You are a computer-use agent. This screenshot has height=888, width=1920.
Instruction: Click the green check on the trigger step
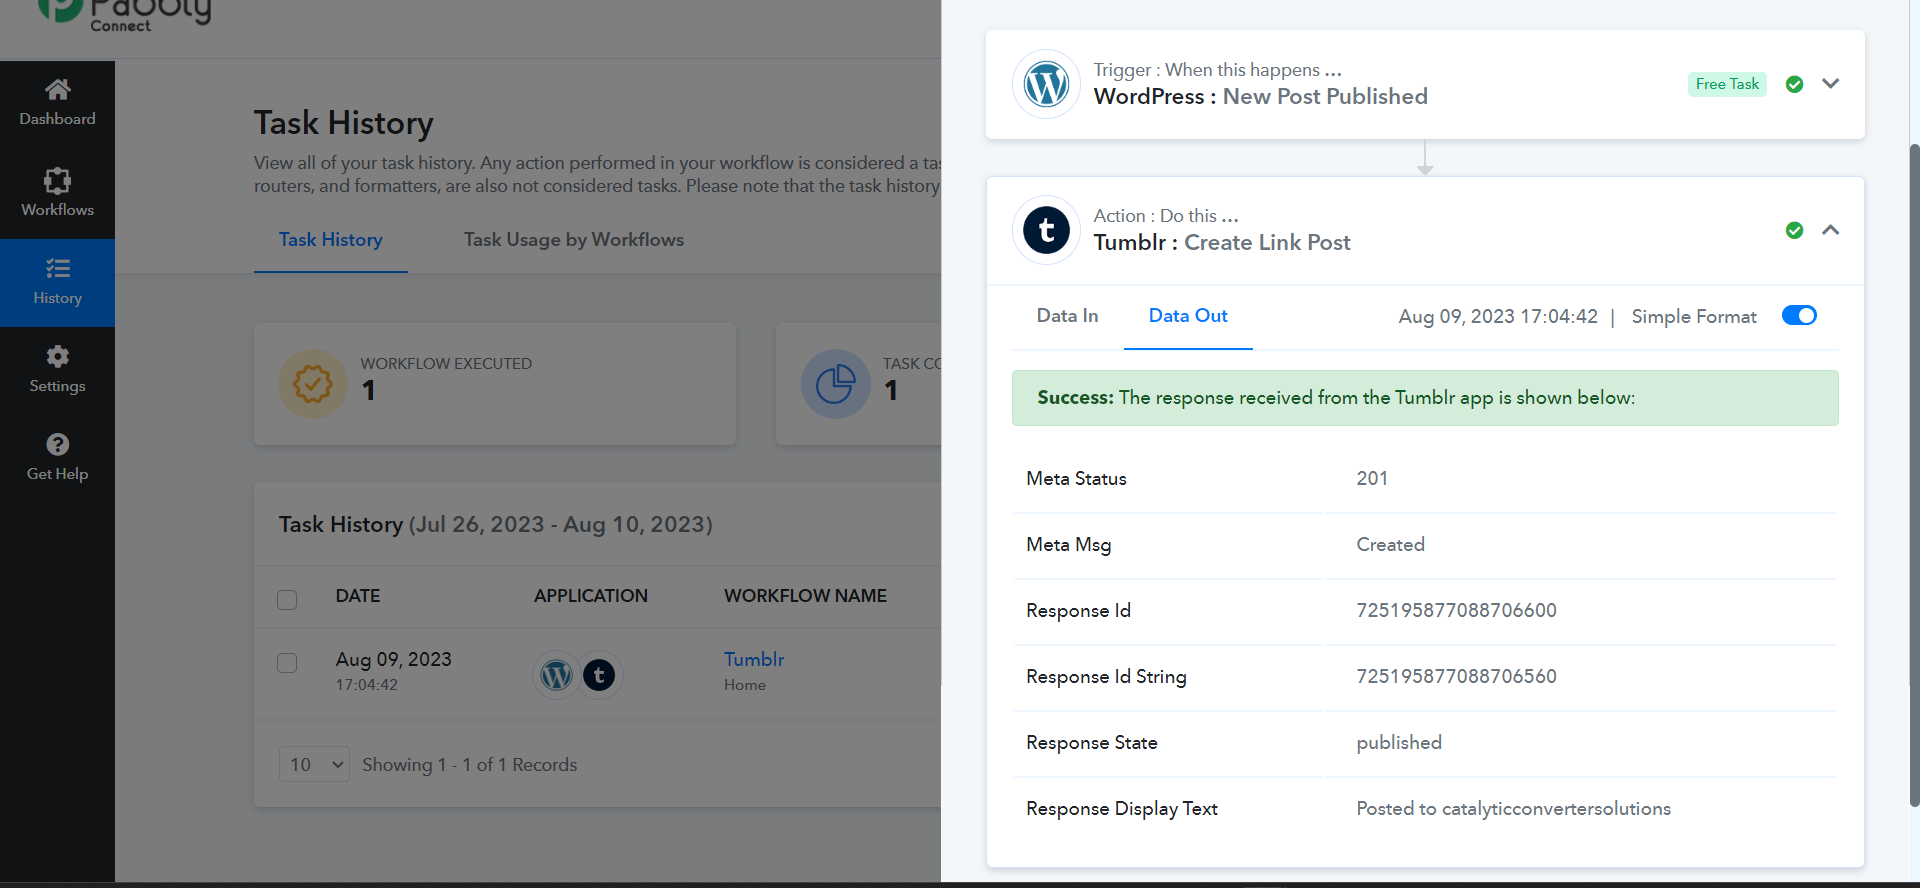pos(1794,84)
